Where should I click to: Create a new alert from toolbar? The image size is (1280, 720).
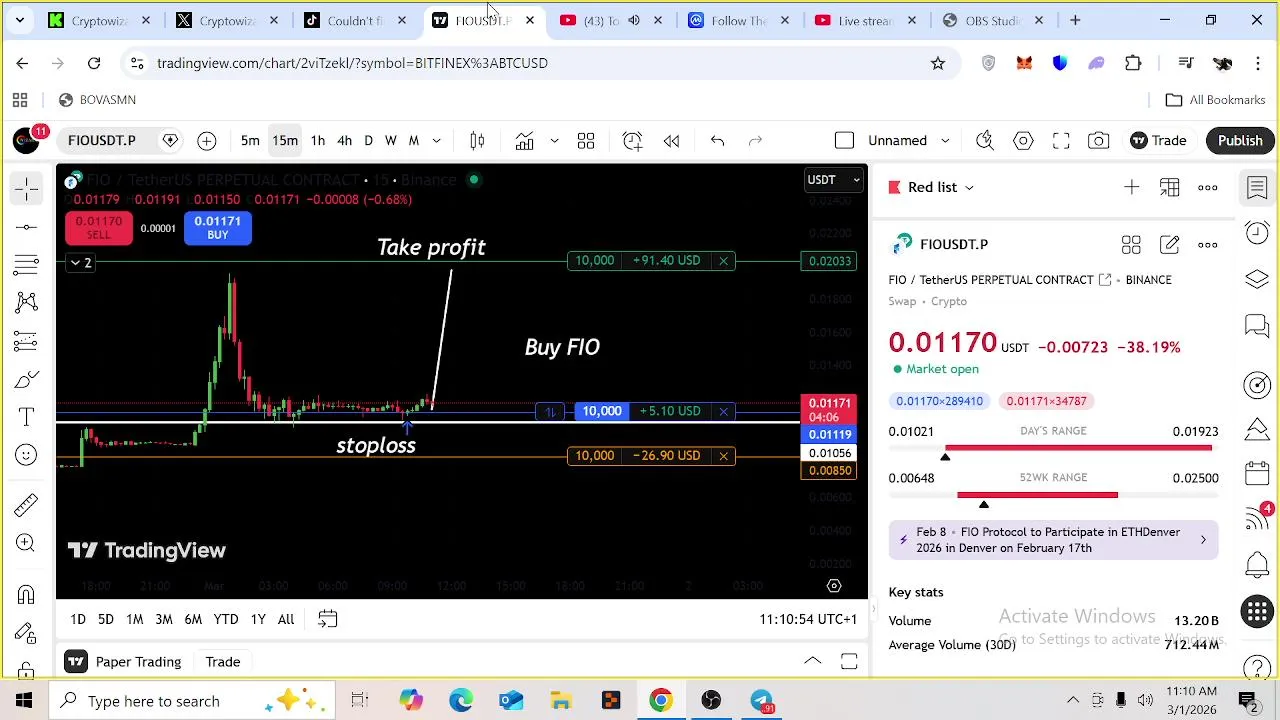[x=632, y=141]
